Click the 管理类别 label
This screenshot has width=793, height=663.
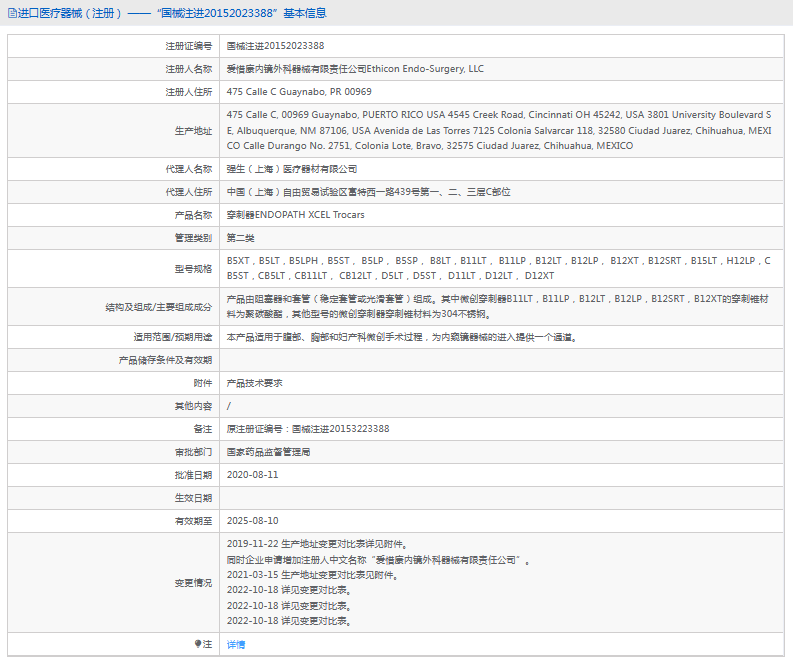point(193,238)
